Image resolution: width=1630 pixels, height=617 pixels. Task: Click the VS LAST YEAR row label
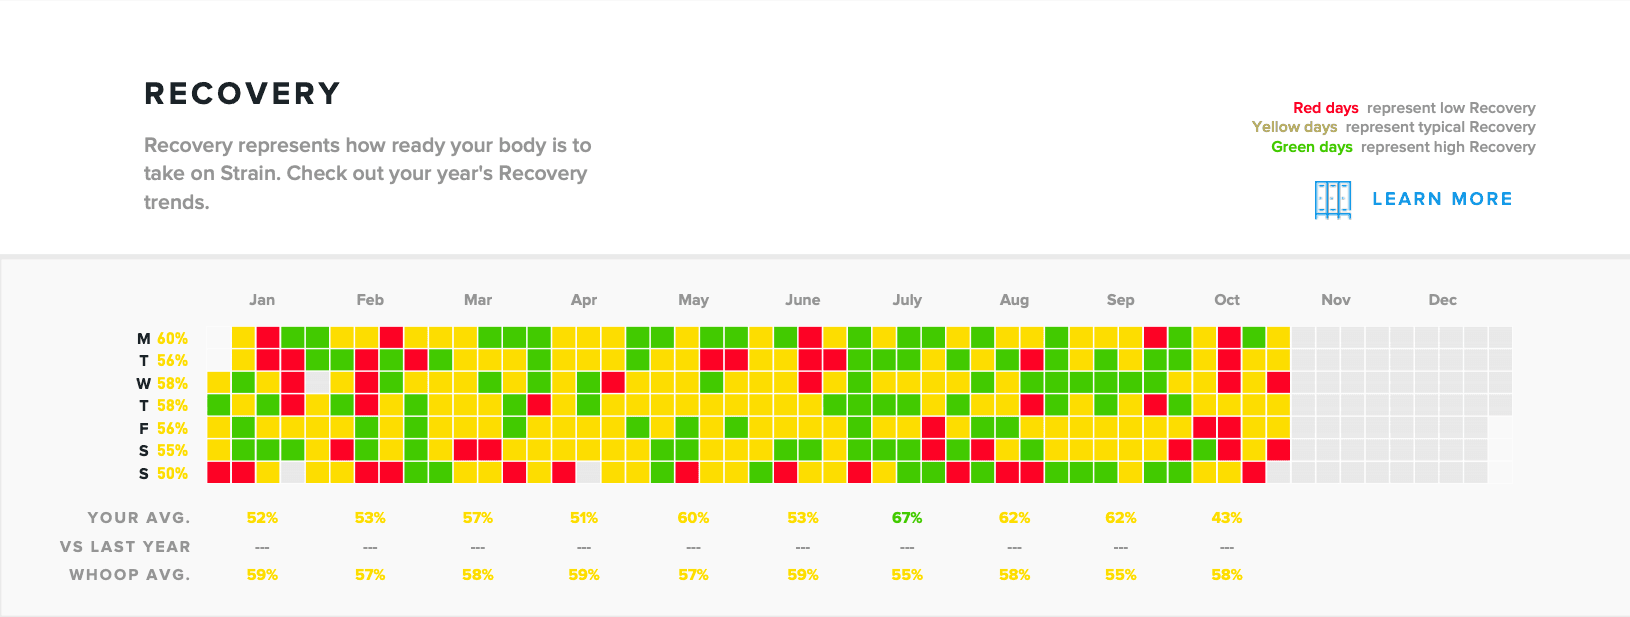[x=126, y=546]
